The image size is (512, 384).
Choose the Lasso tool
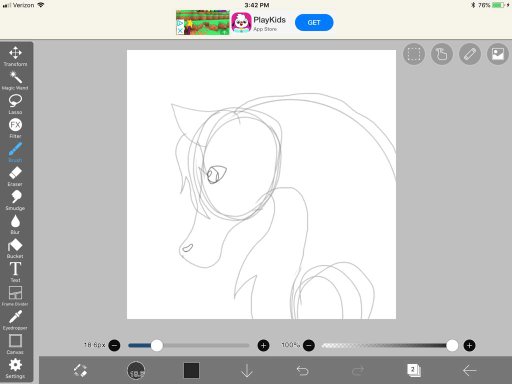[15, 104]
